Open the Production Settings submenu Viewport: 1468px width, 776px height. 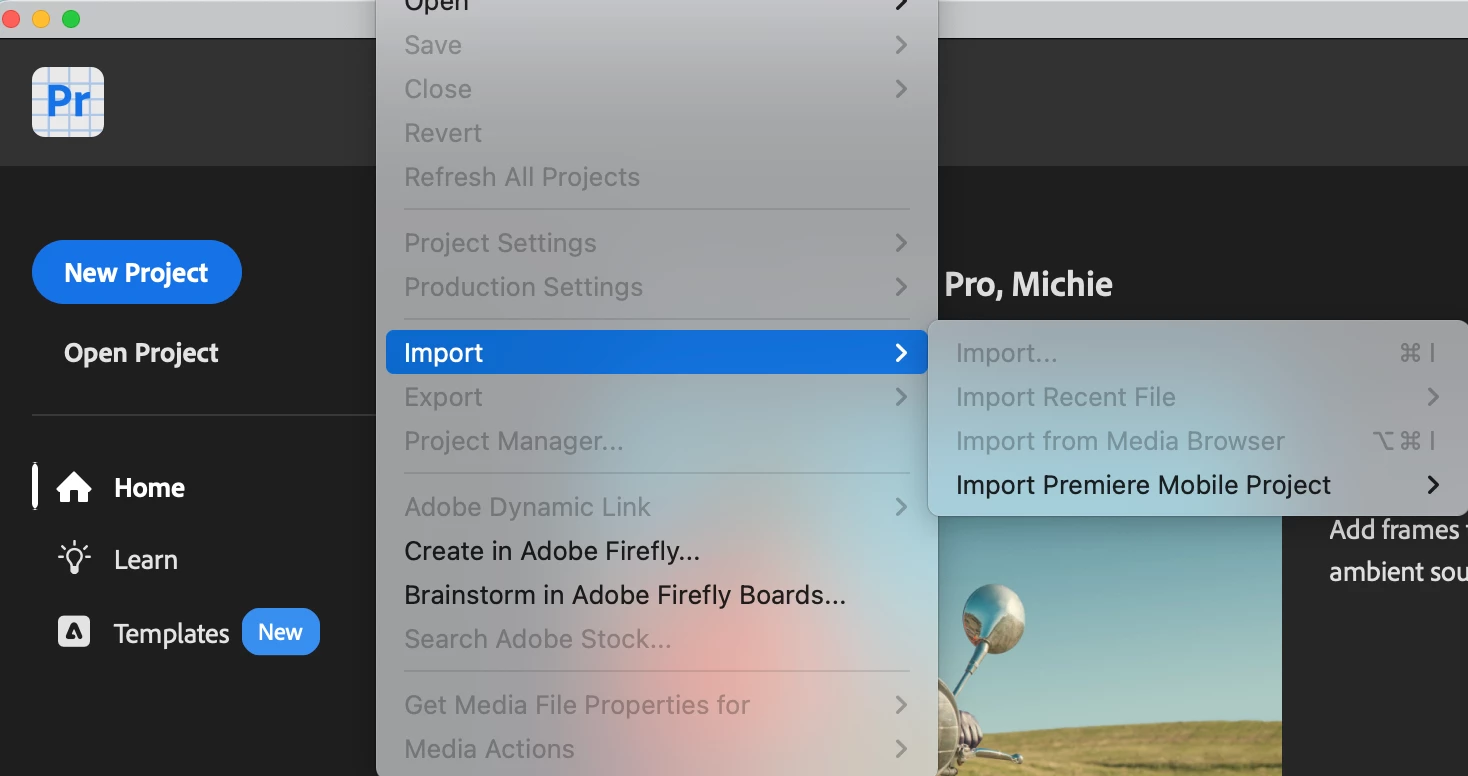tap(656, 287)
